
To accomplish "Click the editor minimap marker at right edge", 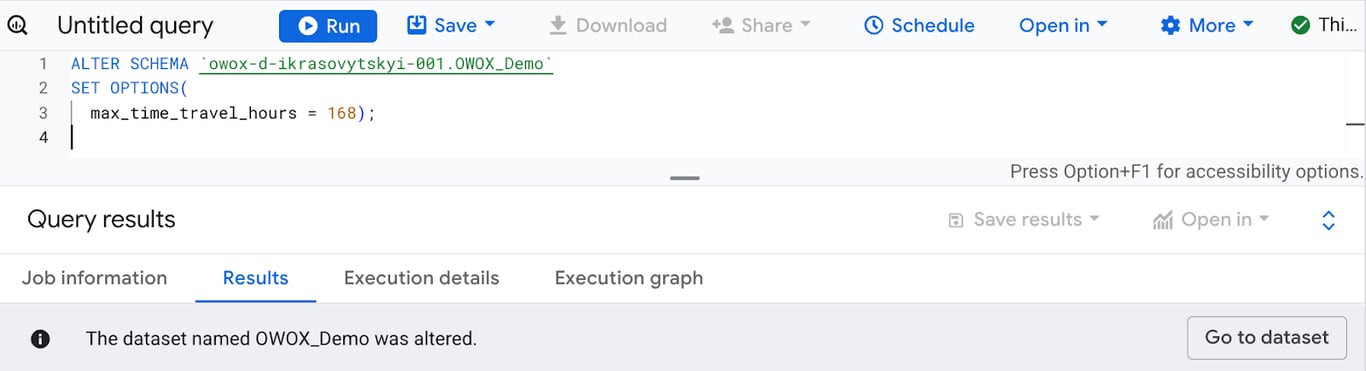I will click(1355, 124).
